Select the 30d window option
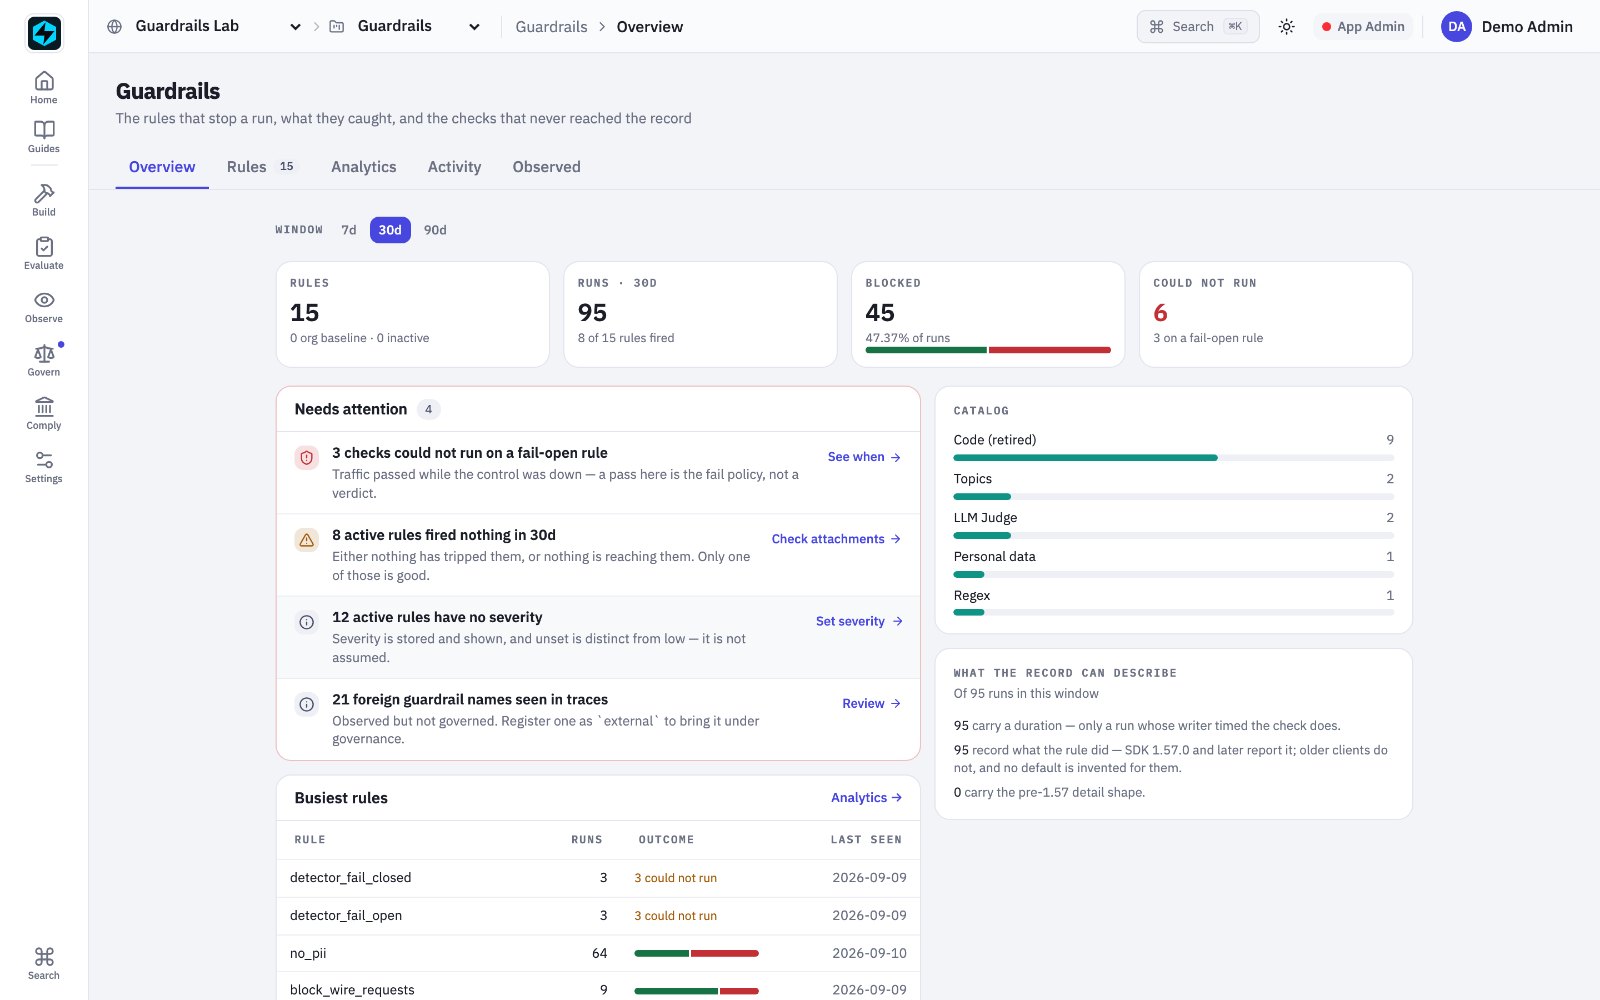This screenshot has width=1600, height=1000. tap(390, 230)
